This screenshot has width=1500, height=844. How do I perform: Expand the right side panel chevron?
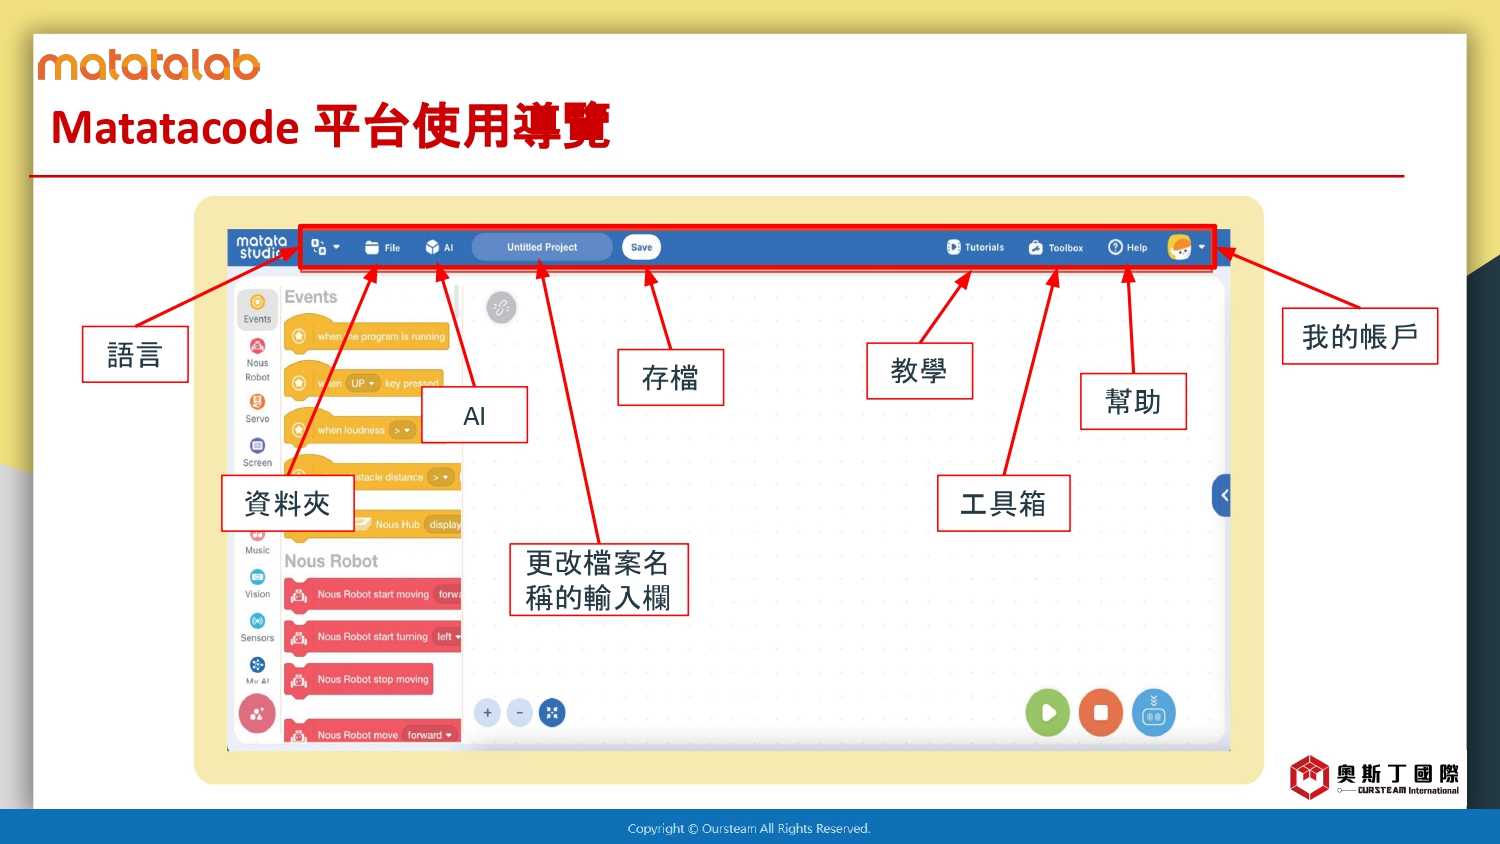tap(1222, 495)
